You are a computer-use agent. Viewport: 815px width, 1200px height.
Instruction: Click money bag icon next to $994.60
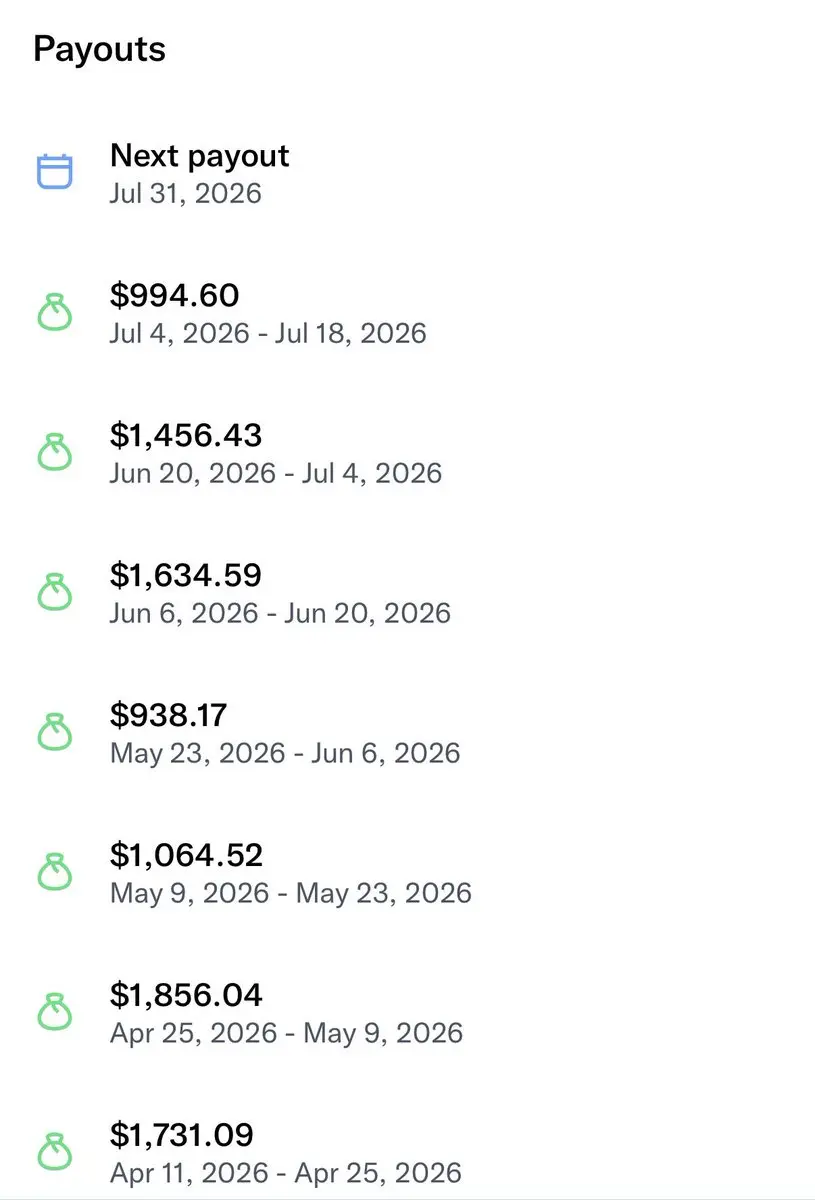click(x=55, y=312)
